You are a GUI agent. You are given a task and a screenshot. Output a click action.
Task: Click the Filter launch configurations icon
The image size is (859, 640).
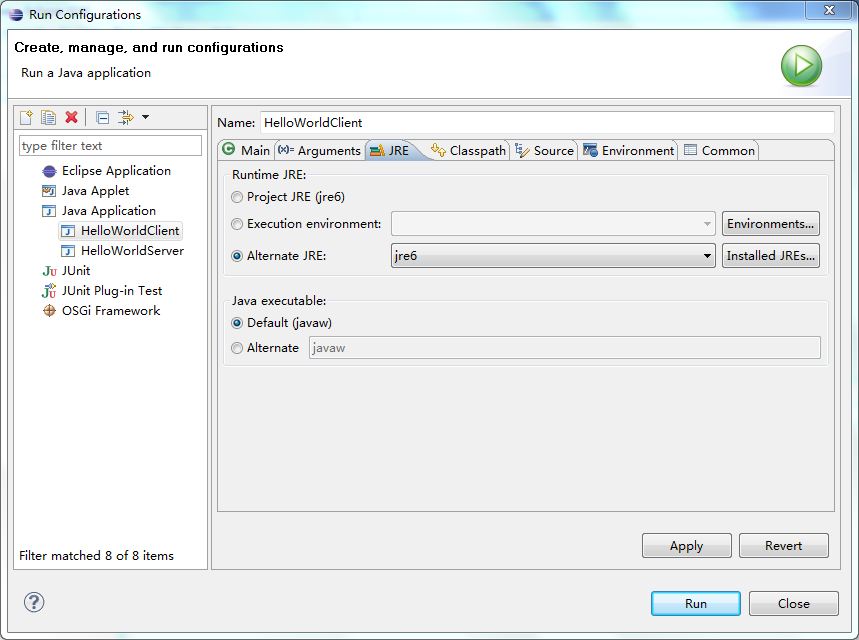(125, 118)
